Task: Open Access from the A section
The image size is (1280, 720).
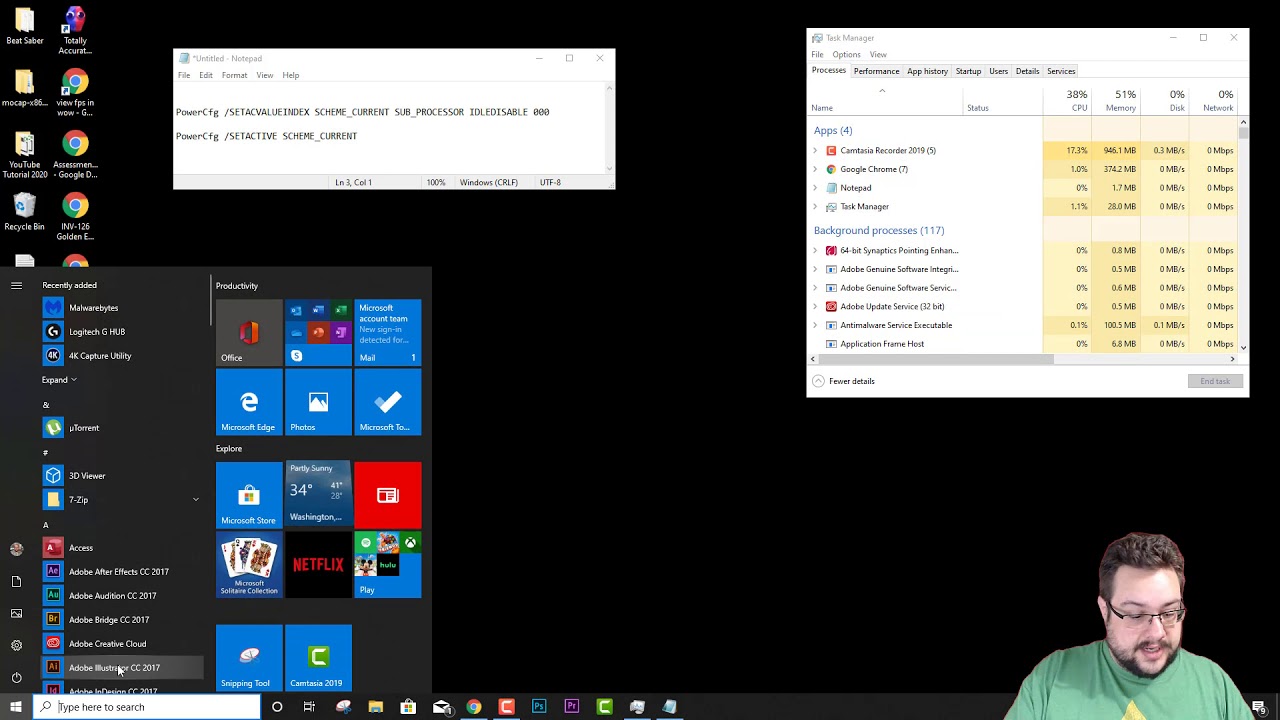Action: [x=122, y=548]
